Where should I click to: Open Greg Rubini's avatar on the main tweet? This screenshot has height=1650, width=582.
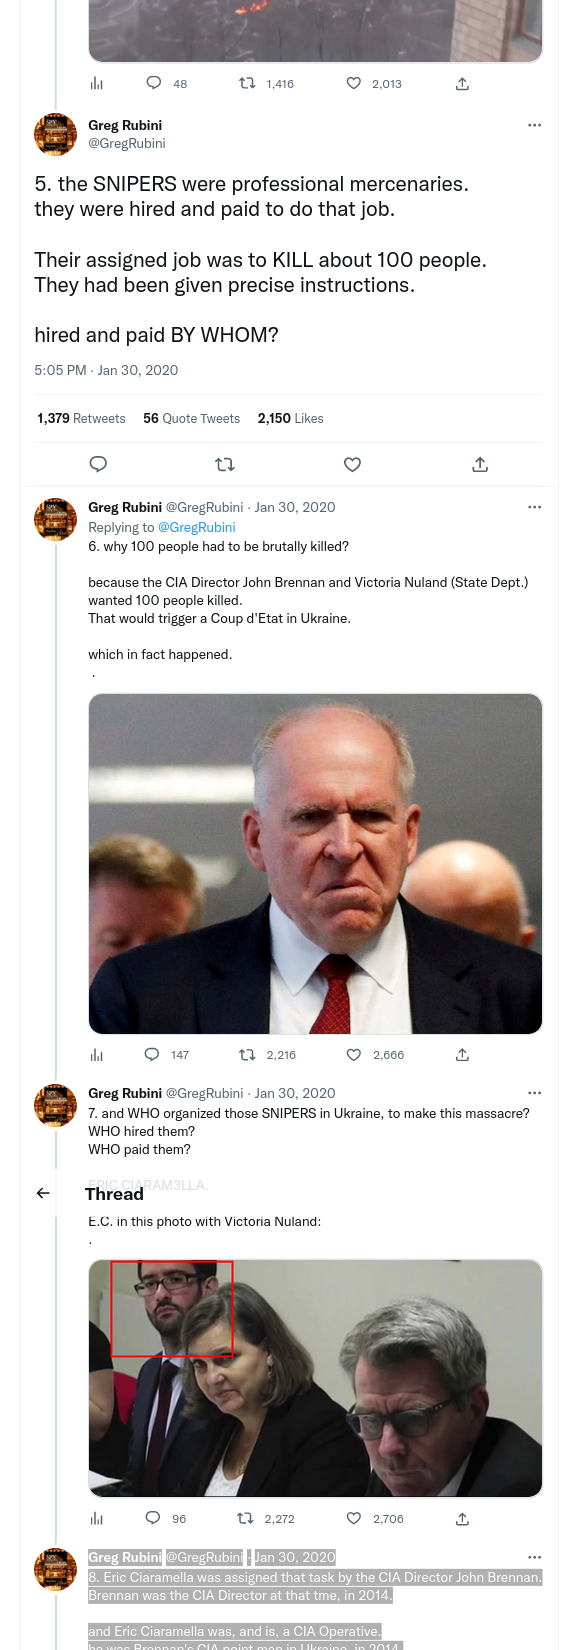pos(55,134)
